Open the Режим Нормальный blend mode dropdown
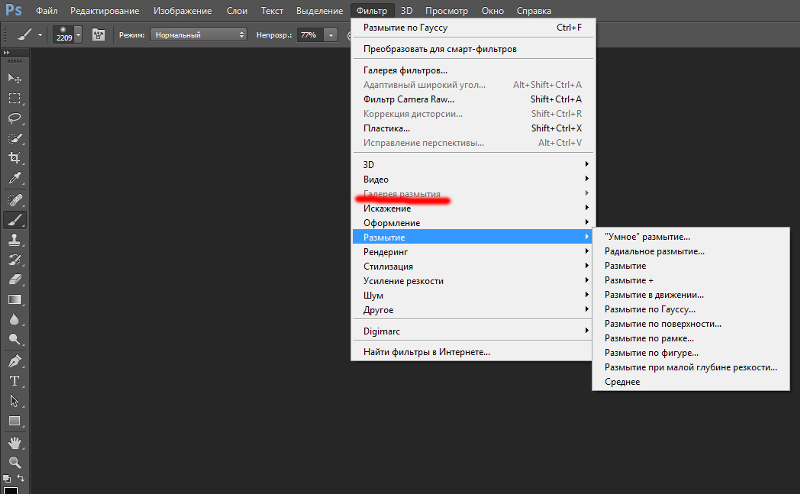Image resolution: width=800 pixels, height=494 pixels. 198,35
